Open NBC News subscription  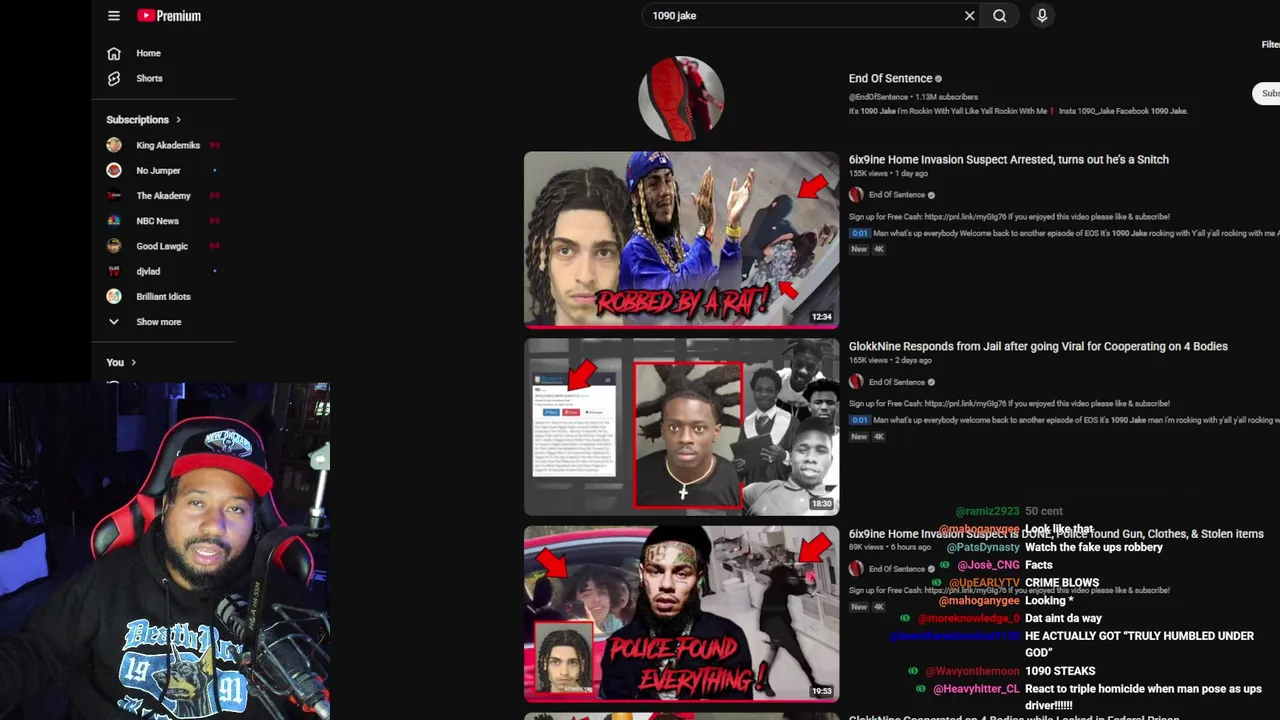157,221
